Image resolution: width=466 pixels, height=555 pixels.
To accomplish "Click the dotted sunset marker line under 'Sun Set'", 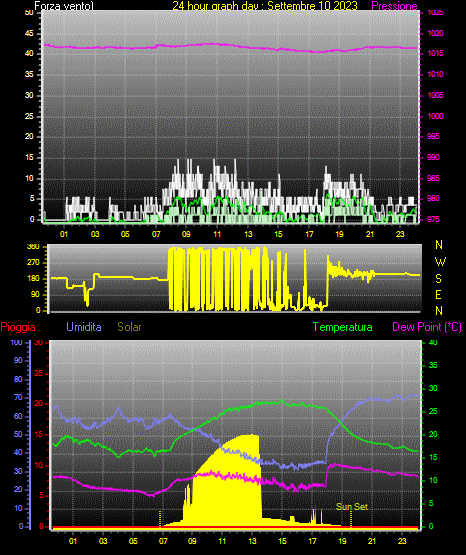I will point(351,519).
